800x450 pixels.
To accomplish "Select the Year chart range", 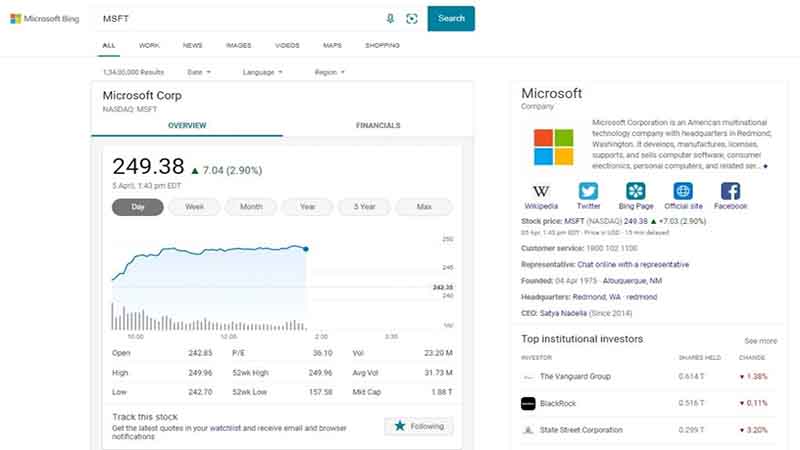I will pos(308,207).
